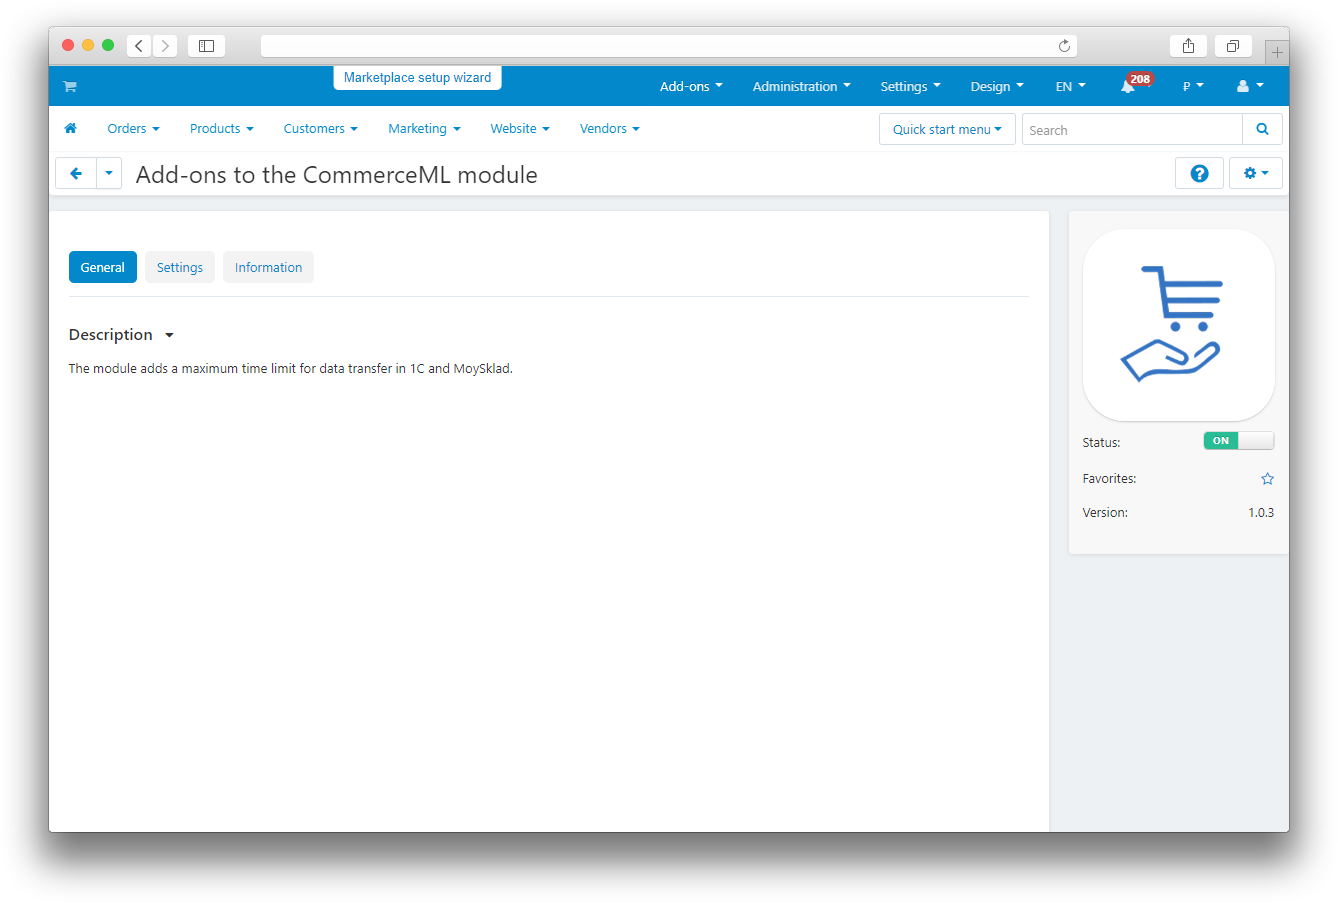Add add-on to favorites with star
The width and height of the screenshot is (1338, 903).
(1267, 479)
